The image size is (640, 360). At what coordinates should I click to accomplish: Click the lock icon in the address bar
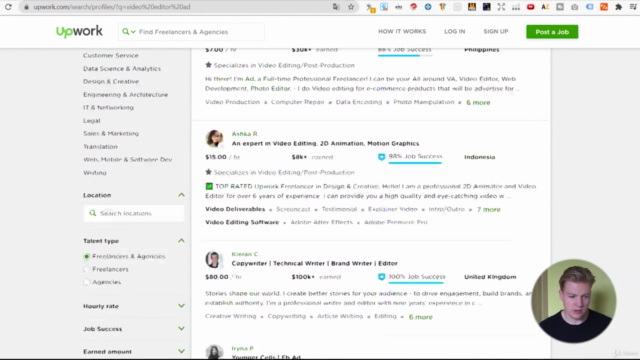[x=27, y=7]
